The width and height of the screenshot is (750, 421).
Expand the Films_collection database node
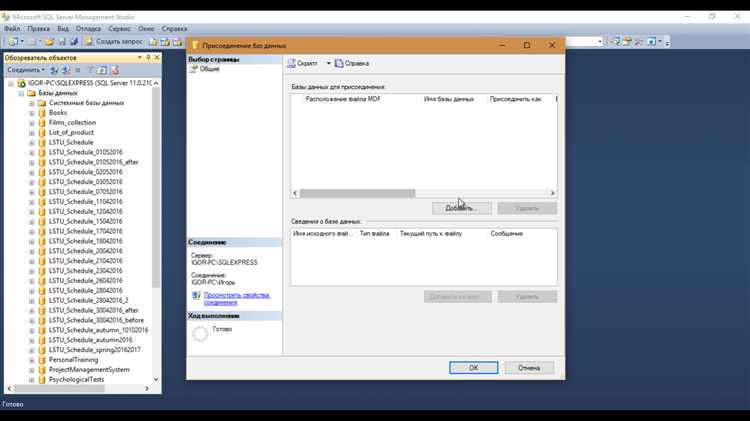[x=31, y=123]
